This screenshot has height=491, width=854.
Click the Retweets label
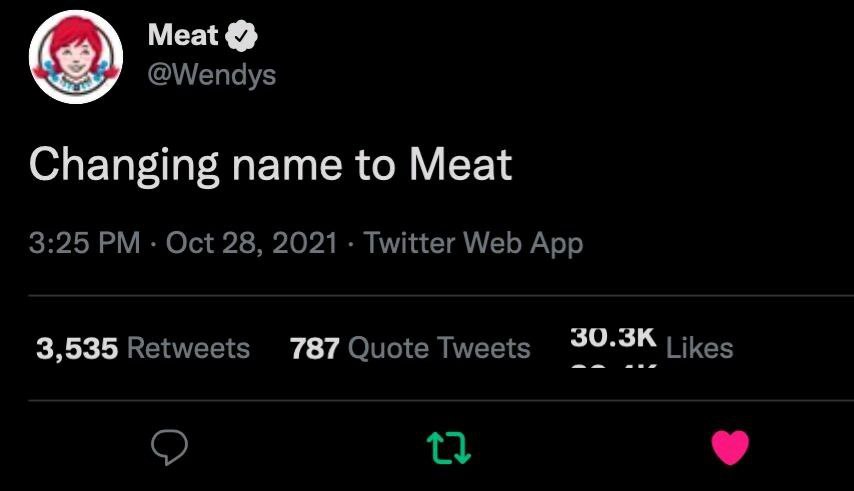pyautogui.click(x=189, y=348)
